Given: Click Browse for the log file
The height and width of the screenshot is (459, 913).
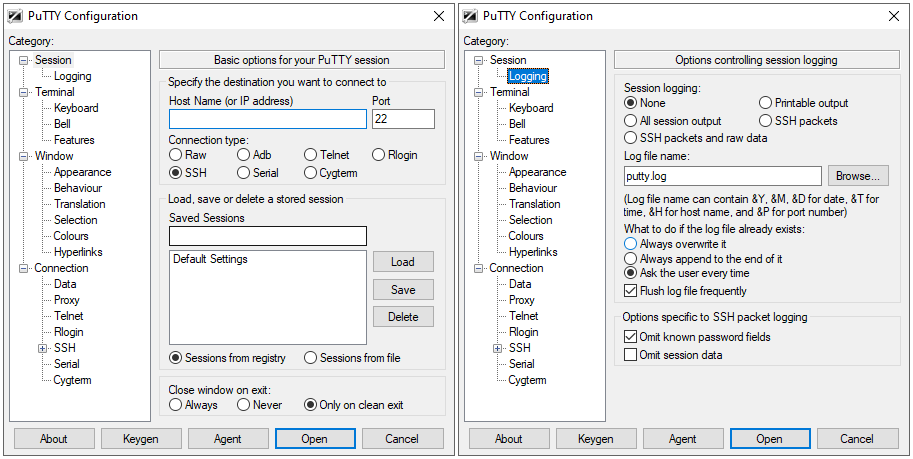Looking at the screenshot, I should 858,176.
